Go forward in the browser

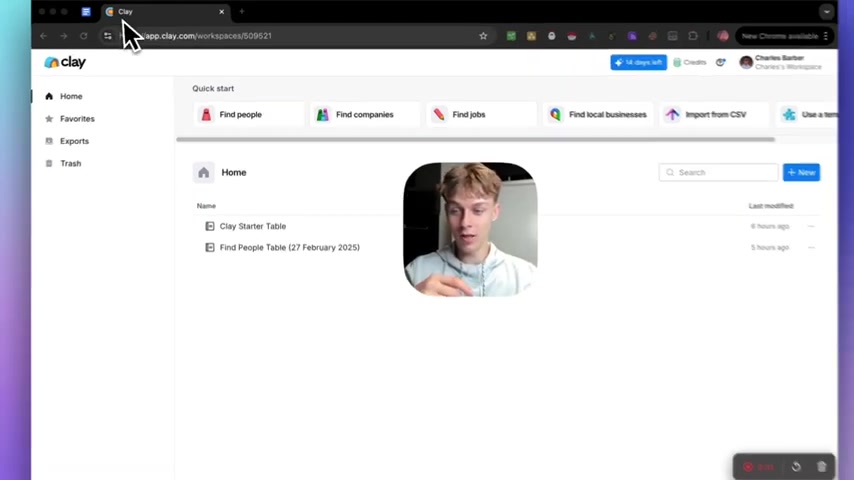point(64,36)
